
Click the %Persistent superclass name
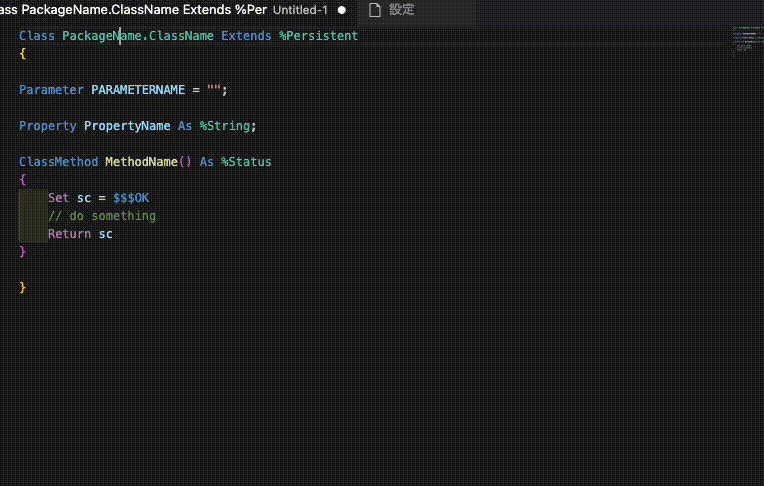(318, 36)
